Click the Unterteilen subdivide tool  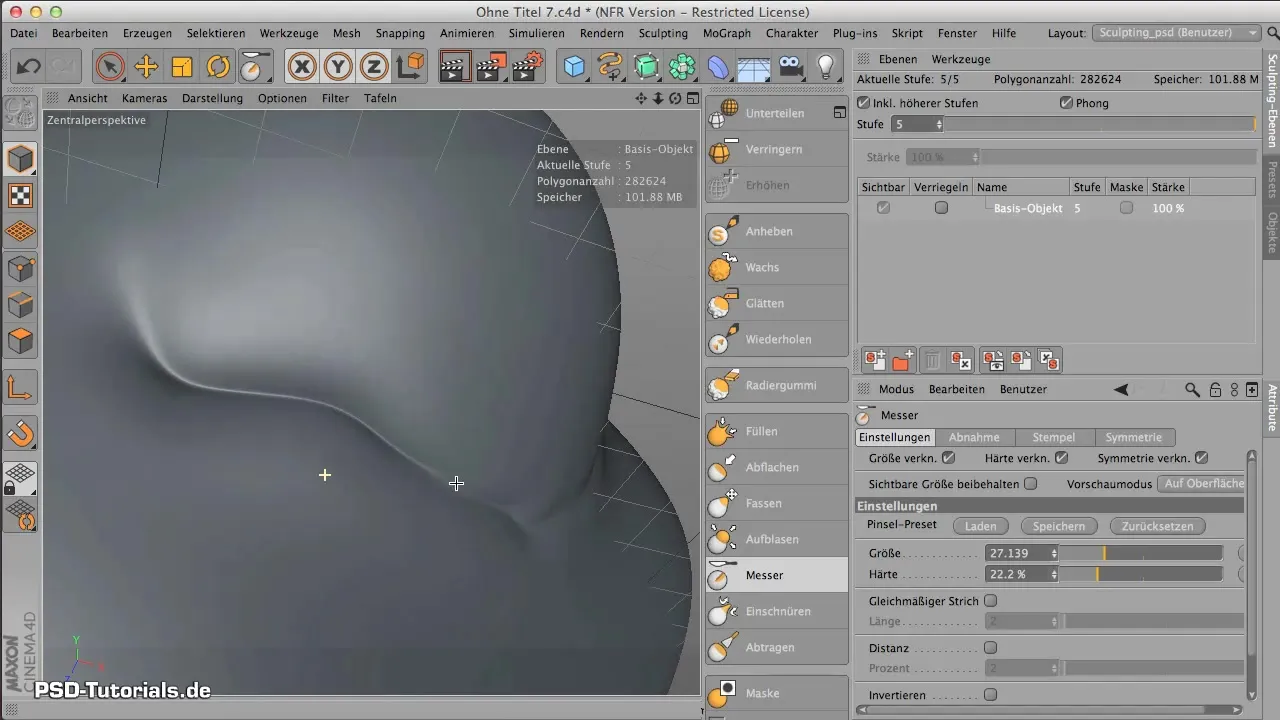pos(776,113)
